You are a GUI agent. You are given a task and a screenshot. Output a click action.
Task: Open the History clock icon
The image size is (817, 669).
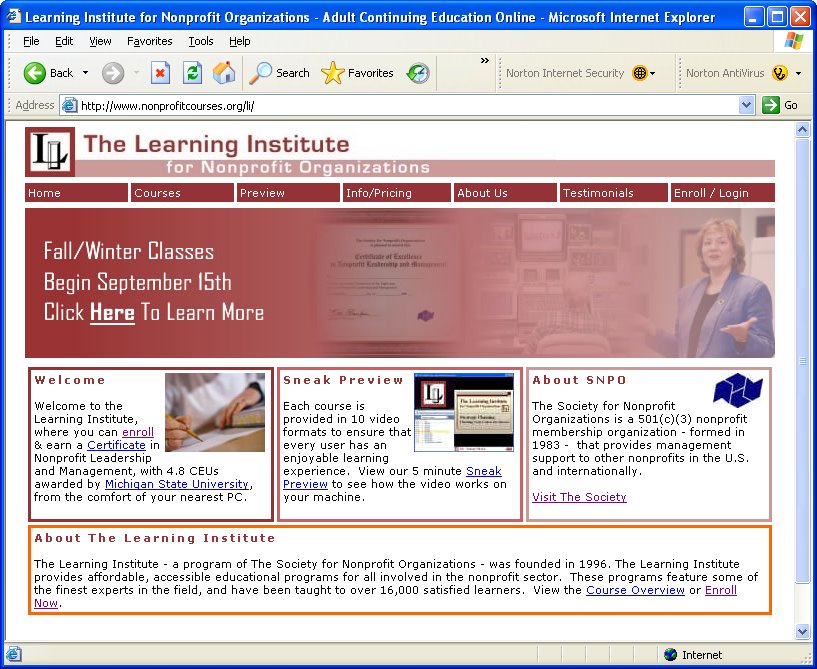[x=418, y=73]
